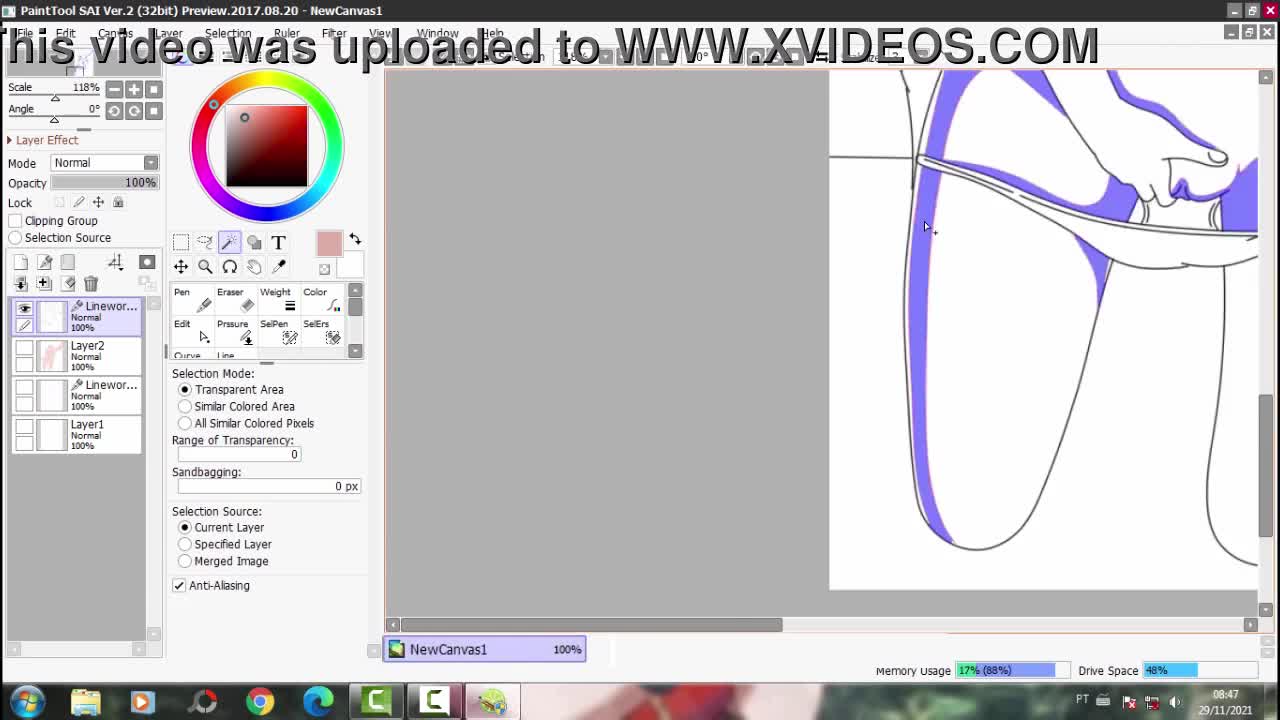The image size is (1280, 720).
Task: Select the Move layer tool
Action: tap(181, 267)
